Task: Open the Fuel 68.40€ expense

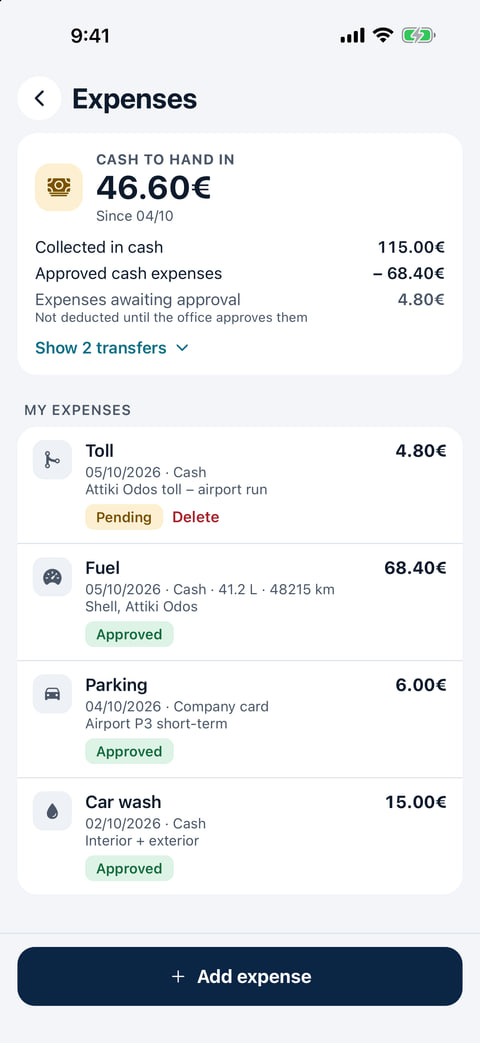Action: coord(240,602)
